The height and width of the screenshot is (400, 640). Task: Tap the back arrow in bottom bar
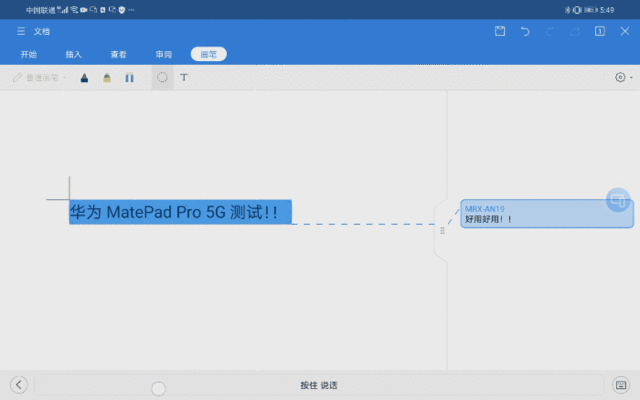coord(19,384)
